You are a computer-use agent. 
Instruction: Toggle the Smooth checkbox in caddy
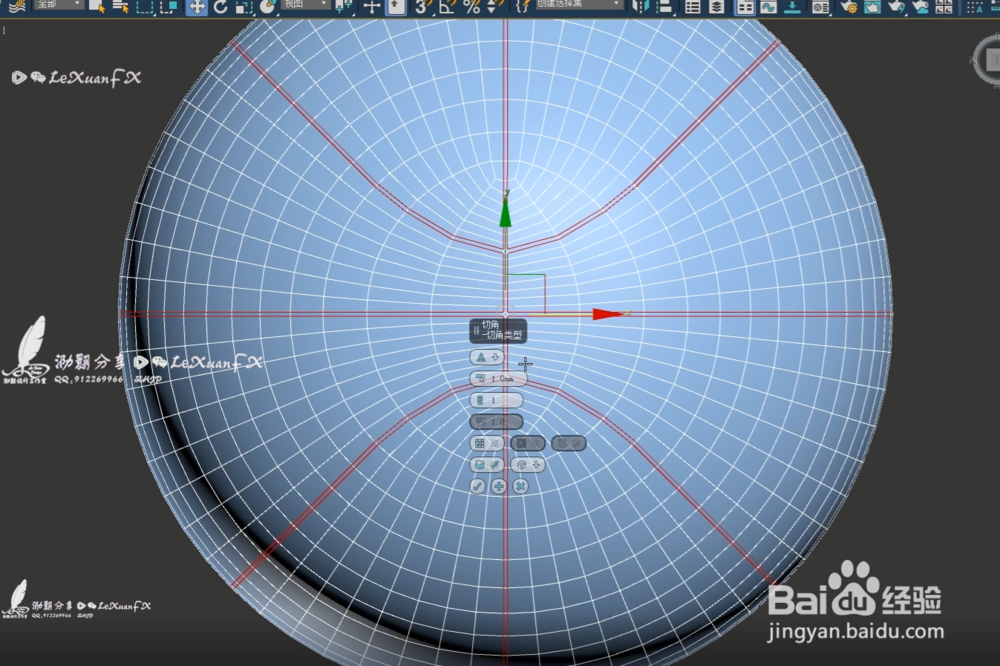[487, 465]
